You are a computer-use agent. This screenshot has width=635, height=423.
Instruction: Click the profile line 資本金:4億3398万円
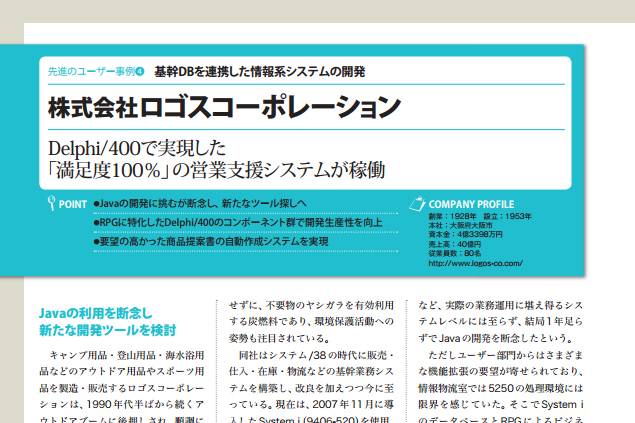[x=465, y=234]
